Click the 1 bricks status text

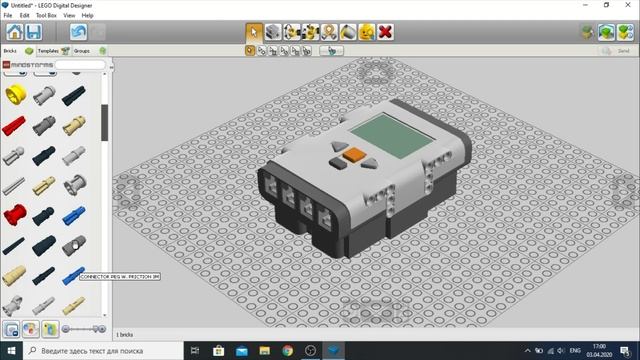pyautogui.click(x=124, y=335)
